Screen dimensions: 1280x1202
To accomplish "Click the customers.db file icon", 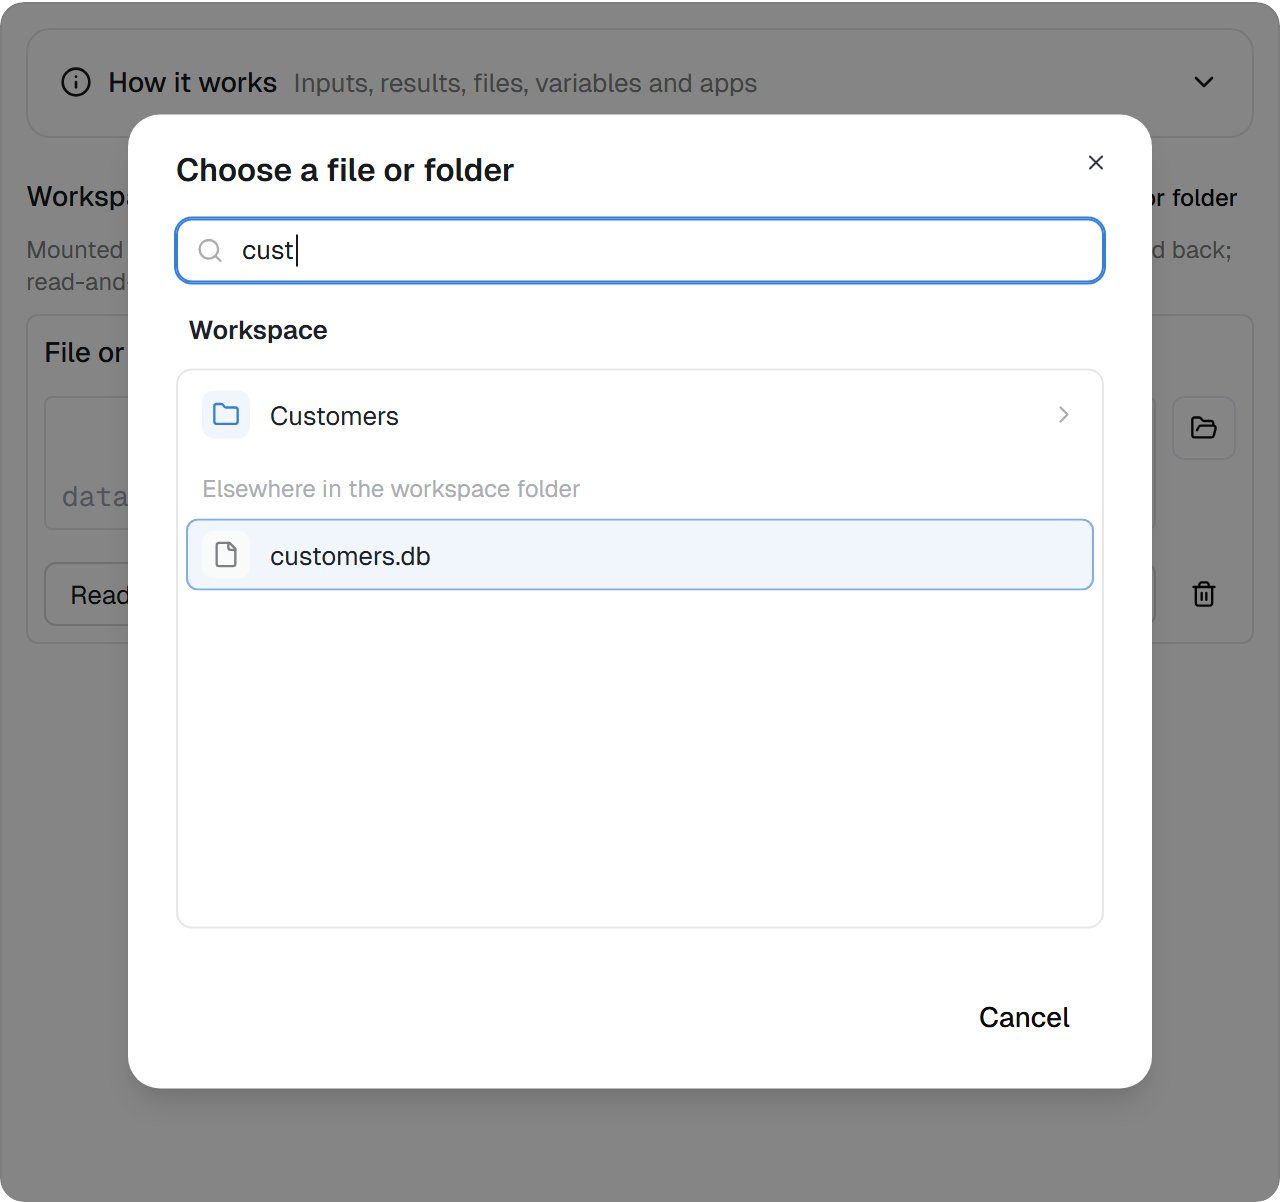I will coord(226,555).
